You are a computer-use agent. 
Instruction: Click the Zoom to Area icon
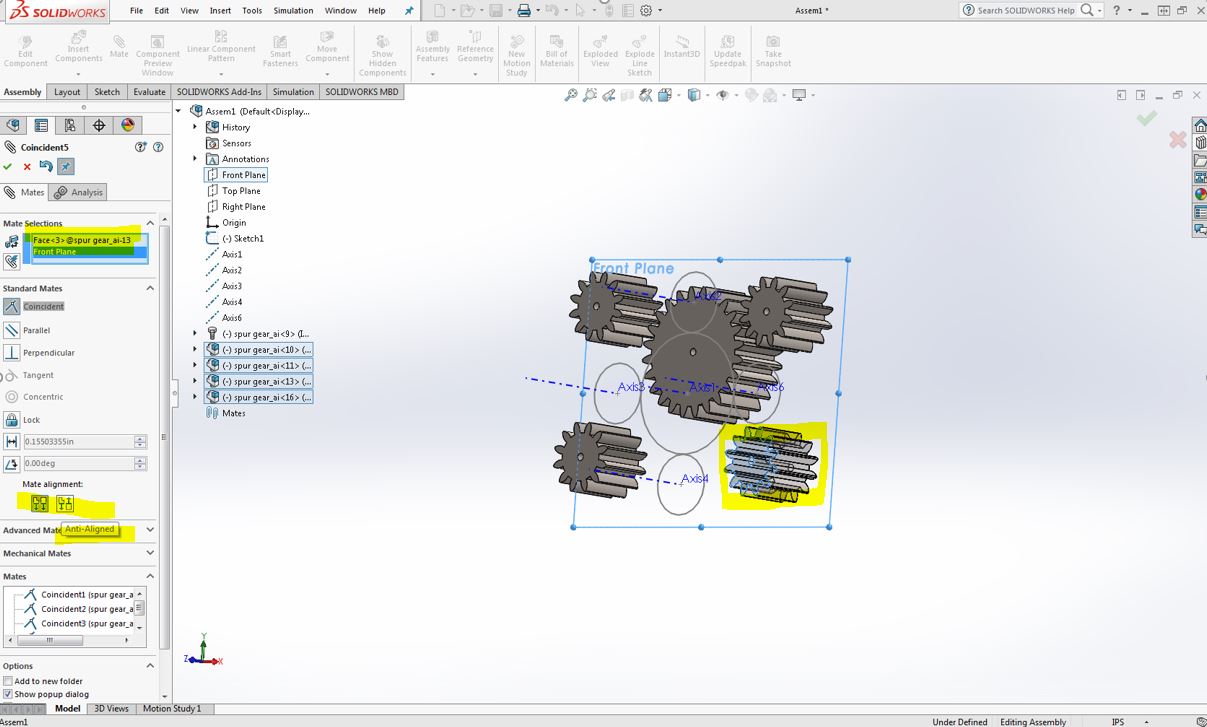pos(590,95)
